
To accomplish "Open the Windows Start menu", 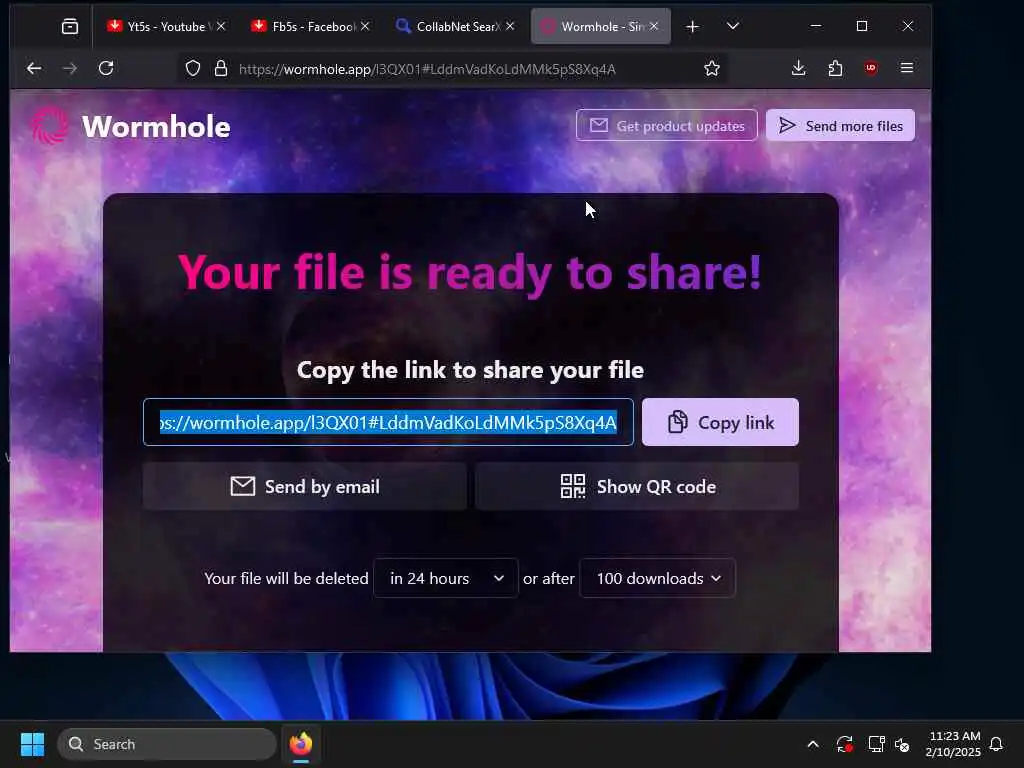I will 32,744.
